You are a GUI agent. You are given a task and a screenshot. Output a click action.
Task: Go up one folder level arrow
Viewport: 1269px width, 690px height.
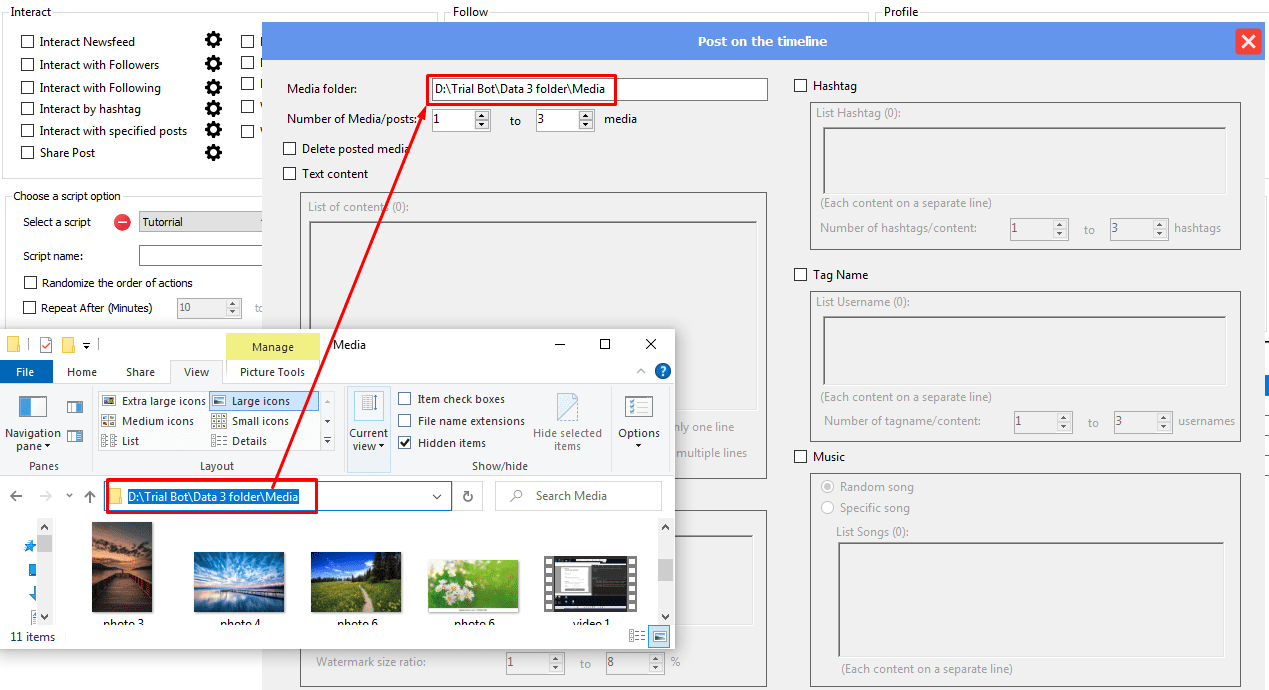point(90,496)
